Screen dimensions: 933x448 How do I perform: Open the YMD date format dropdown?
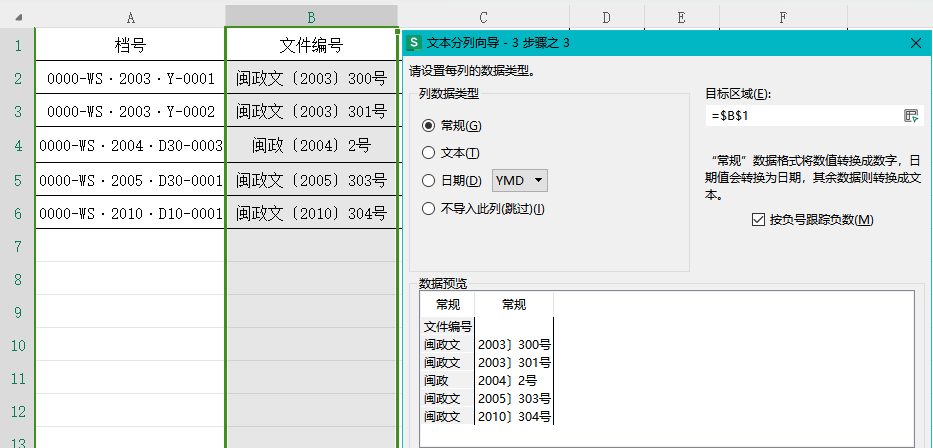(x=520, y=180)
